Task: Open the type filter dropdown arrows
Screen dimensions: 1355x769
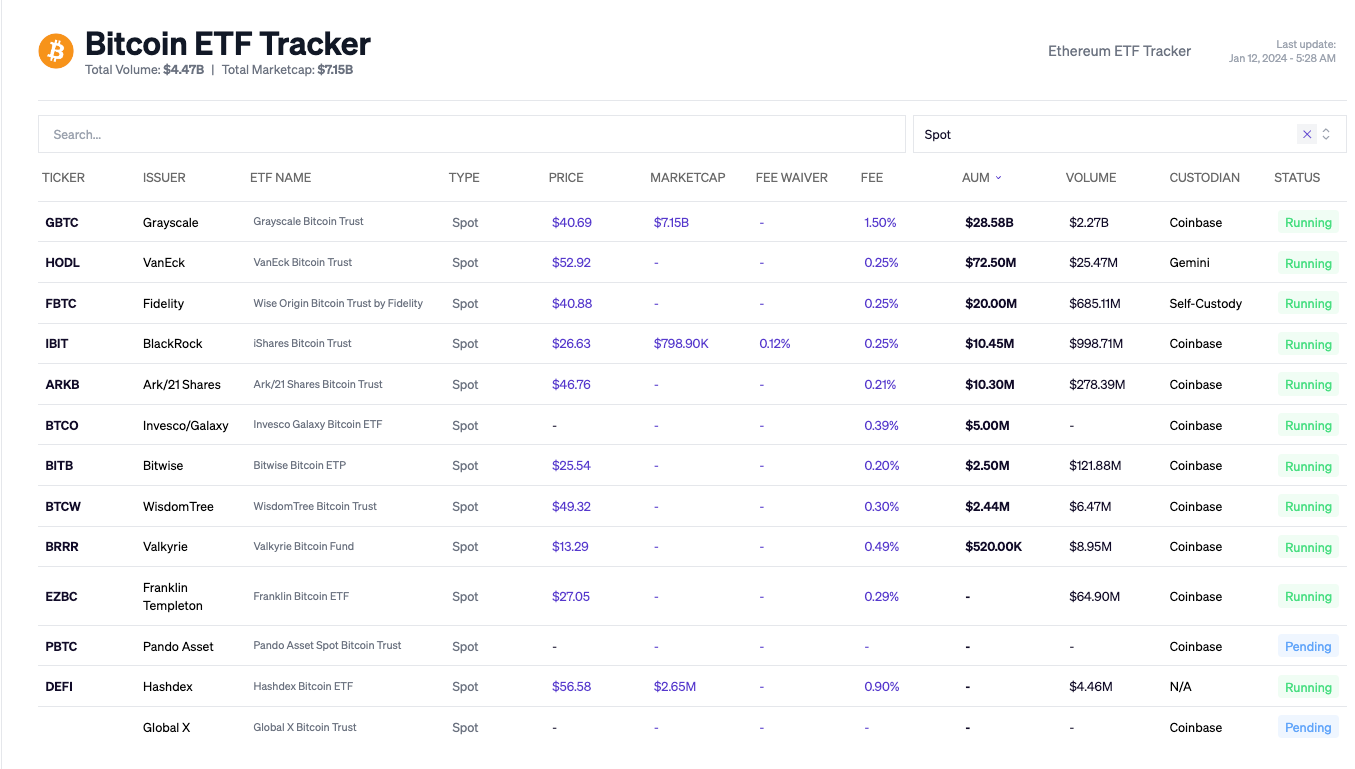Action: [1326, 134]
